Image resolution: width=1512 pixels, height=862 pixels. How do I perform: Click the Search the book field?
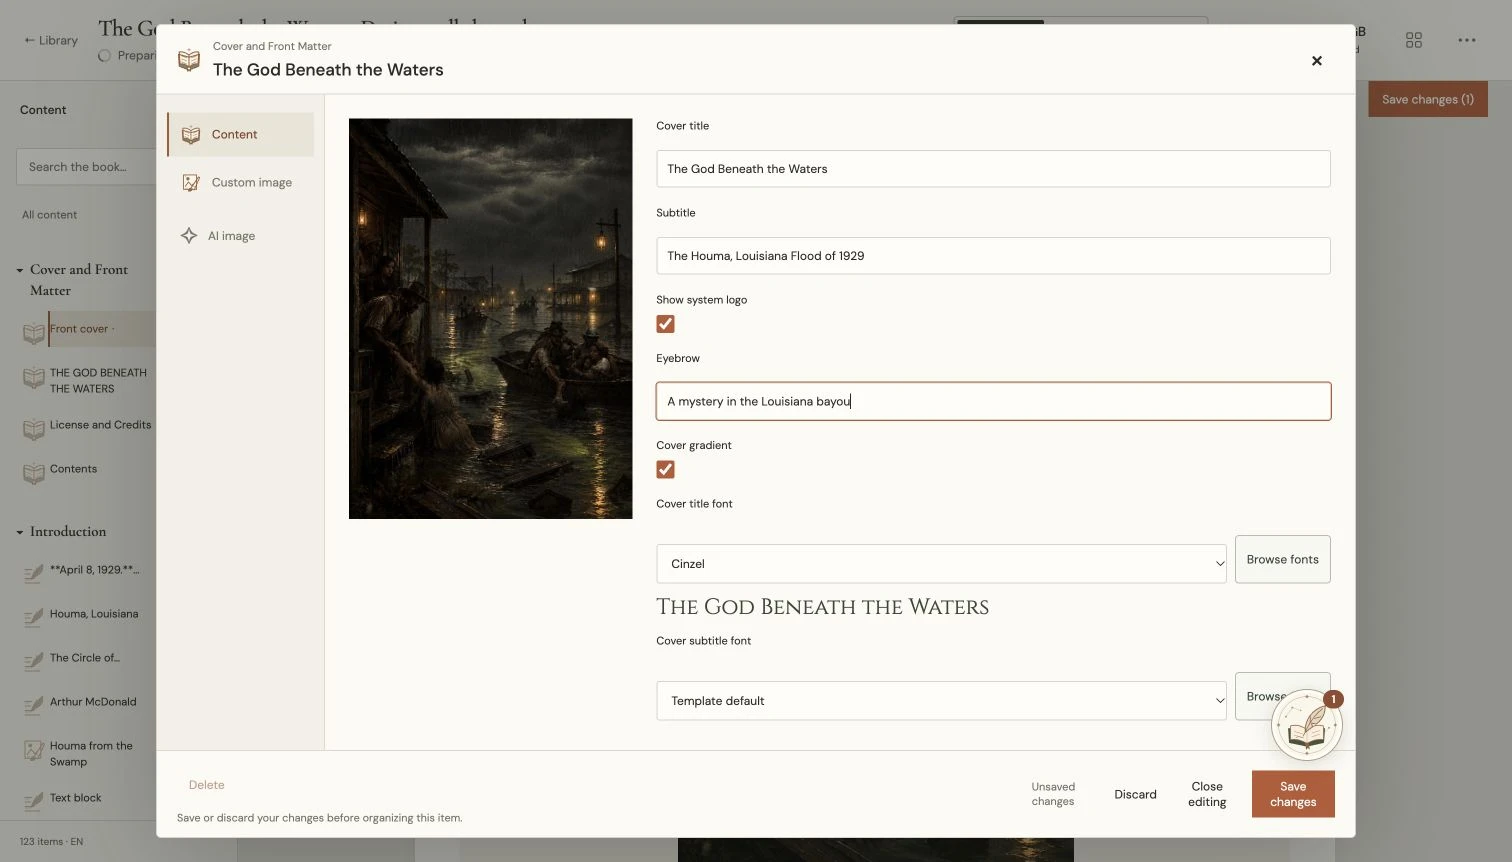point(86,167)
